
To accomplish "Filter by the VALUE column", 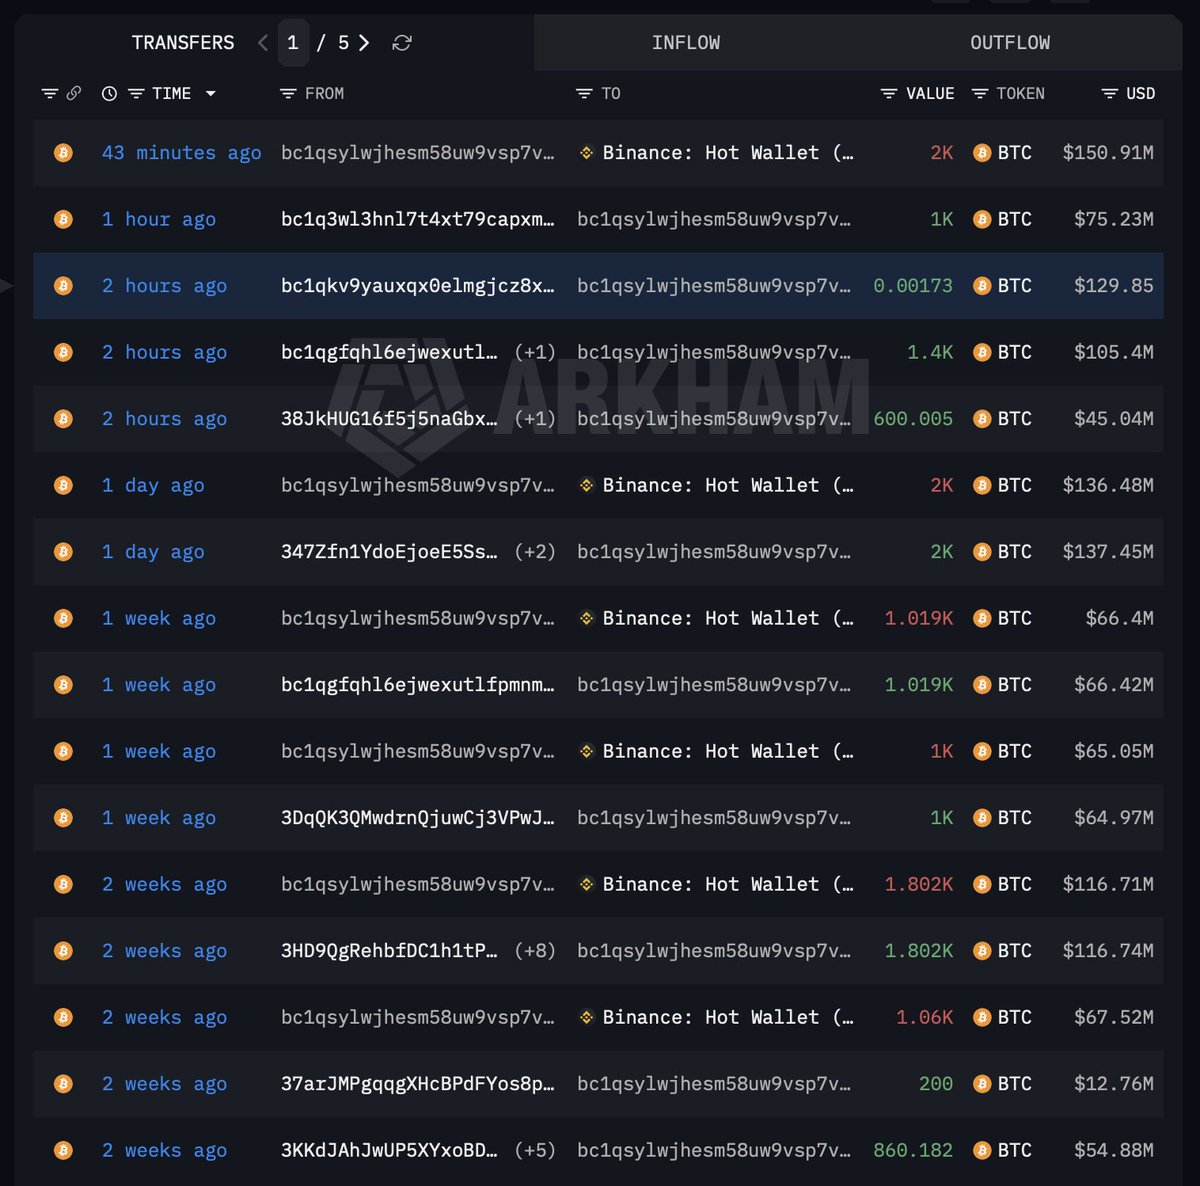I will 888,93.
